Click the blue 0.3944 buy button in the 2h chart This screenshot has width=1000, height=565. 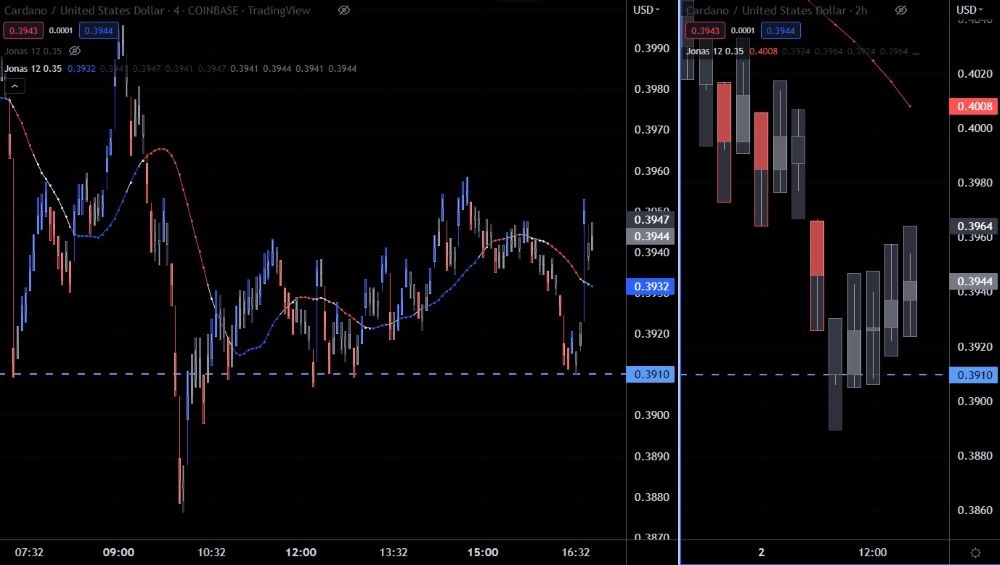tap(780, 31)
